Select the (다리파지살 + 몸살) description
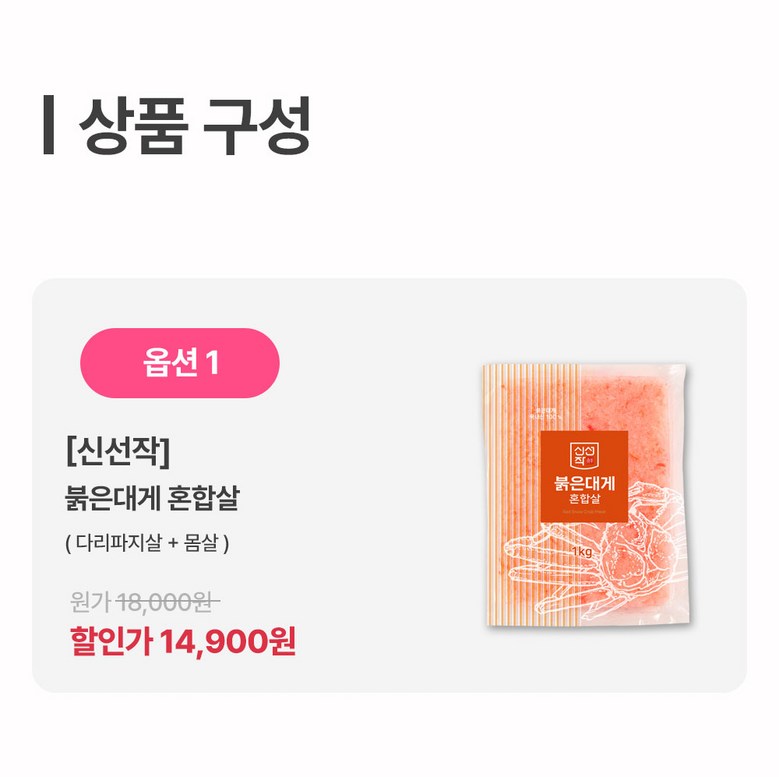 click(x=147, y=543)
